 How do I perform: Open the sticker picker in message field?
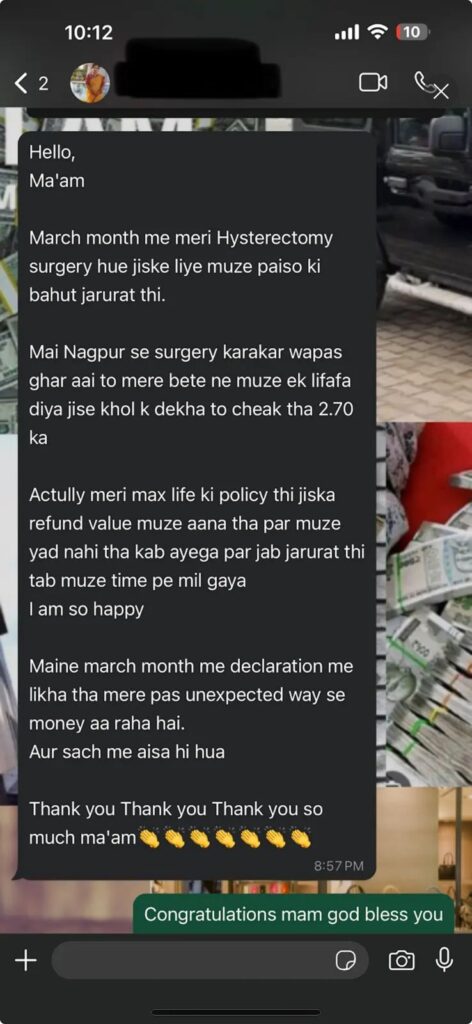(x=345, y=961)
